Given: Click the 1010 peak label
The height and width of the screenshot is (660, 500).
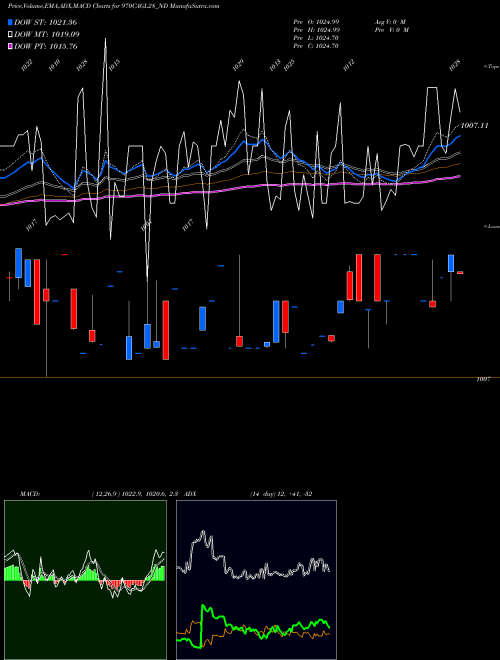Looking at the screenshot, I should [54, 65].
